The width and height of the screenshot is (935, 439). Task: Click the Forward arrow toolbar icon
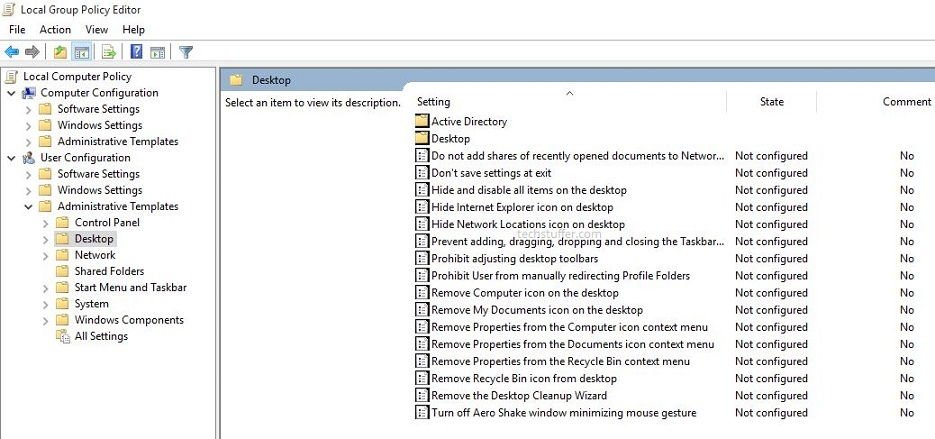(32, 52)
